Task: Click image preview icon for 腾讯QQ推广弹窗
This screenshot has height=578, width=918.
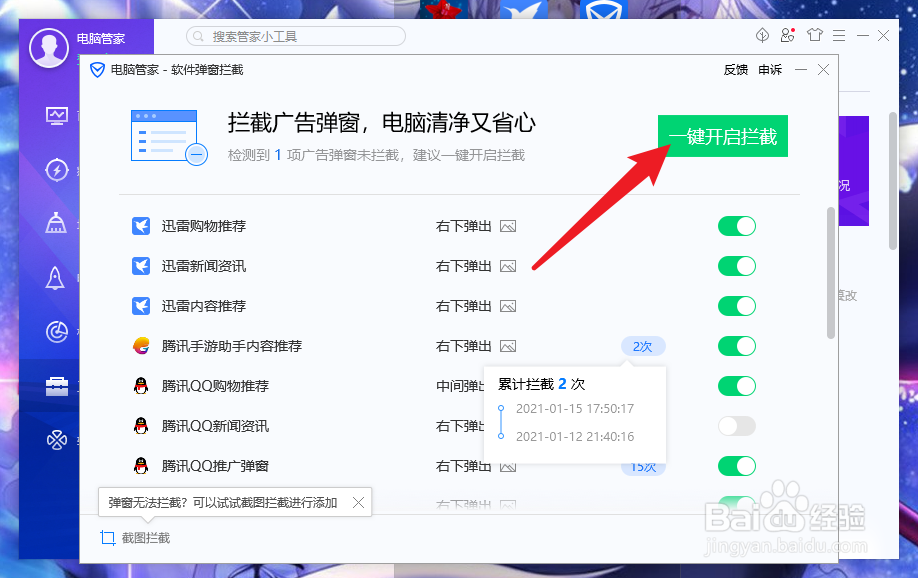Action: click(508, 467)
